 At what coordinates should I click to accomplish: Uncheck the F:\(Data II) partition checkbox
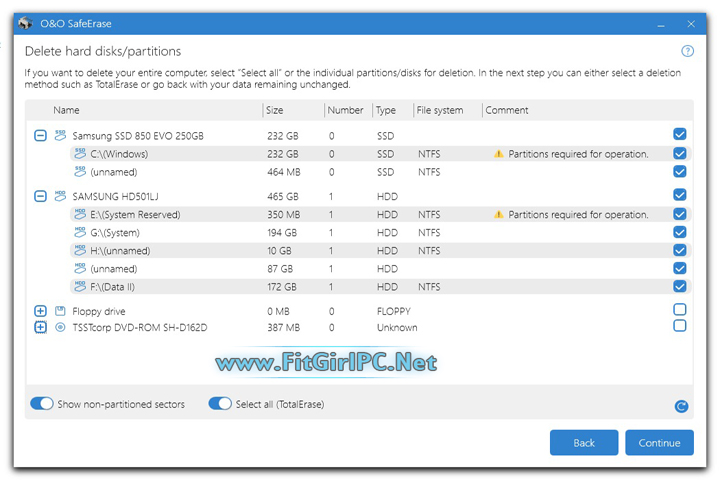click(x=680, y=286)
